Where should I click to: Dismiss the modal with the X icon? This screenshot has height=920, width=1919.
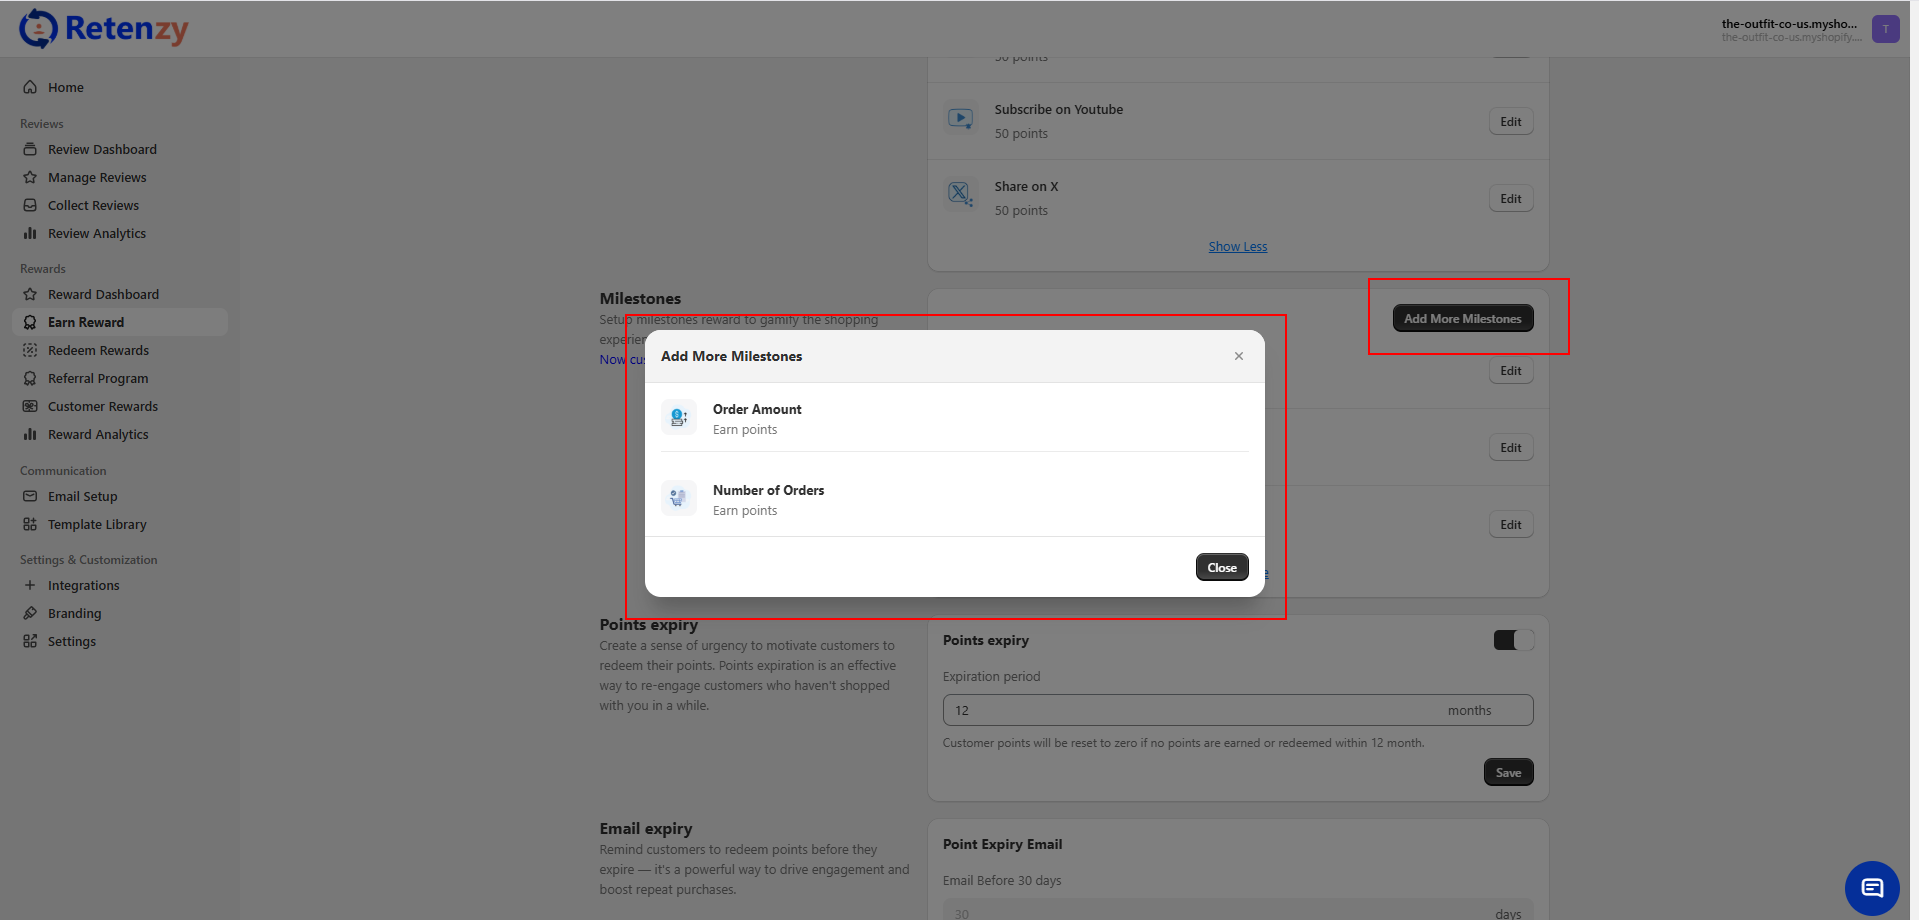1238,356
